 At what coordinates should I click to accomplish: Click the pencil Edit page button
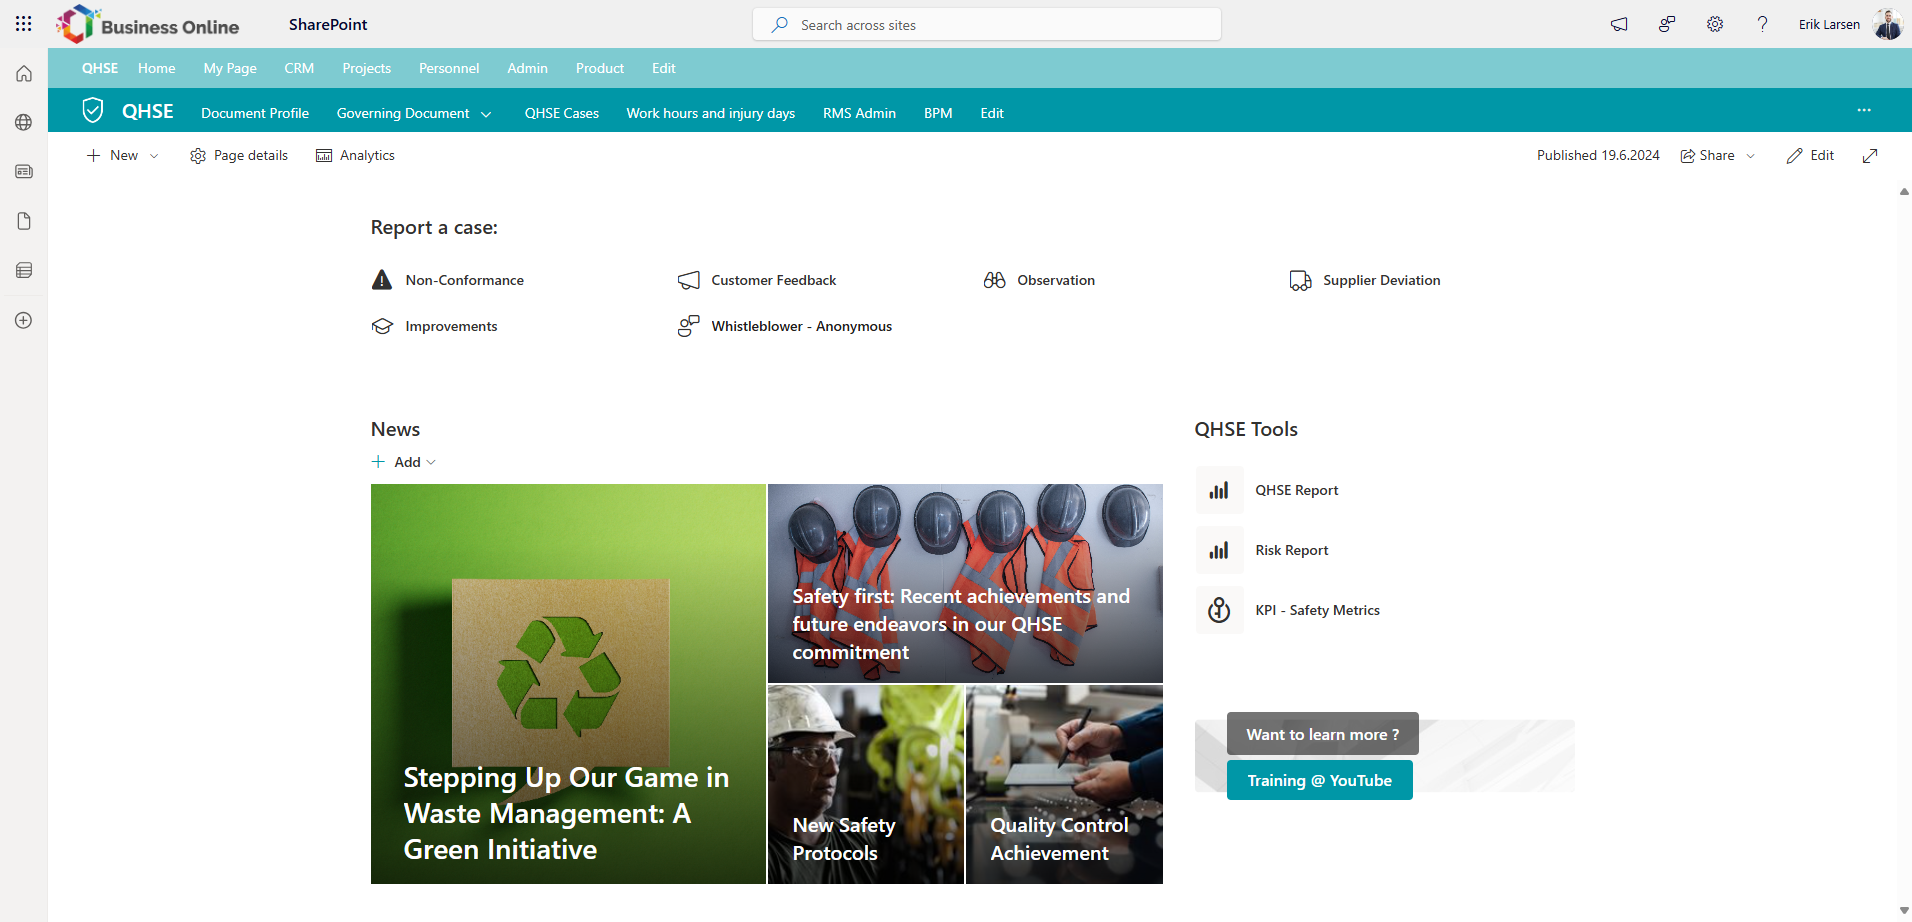point(1810,156)
